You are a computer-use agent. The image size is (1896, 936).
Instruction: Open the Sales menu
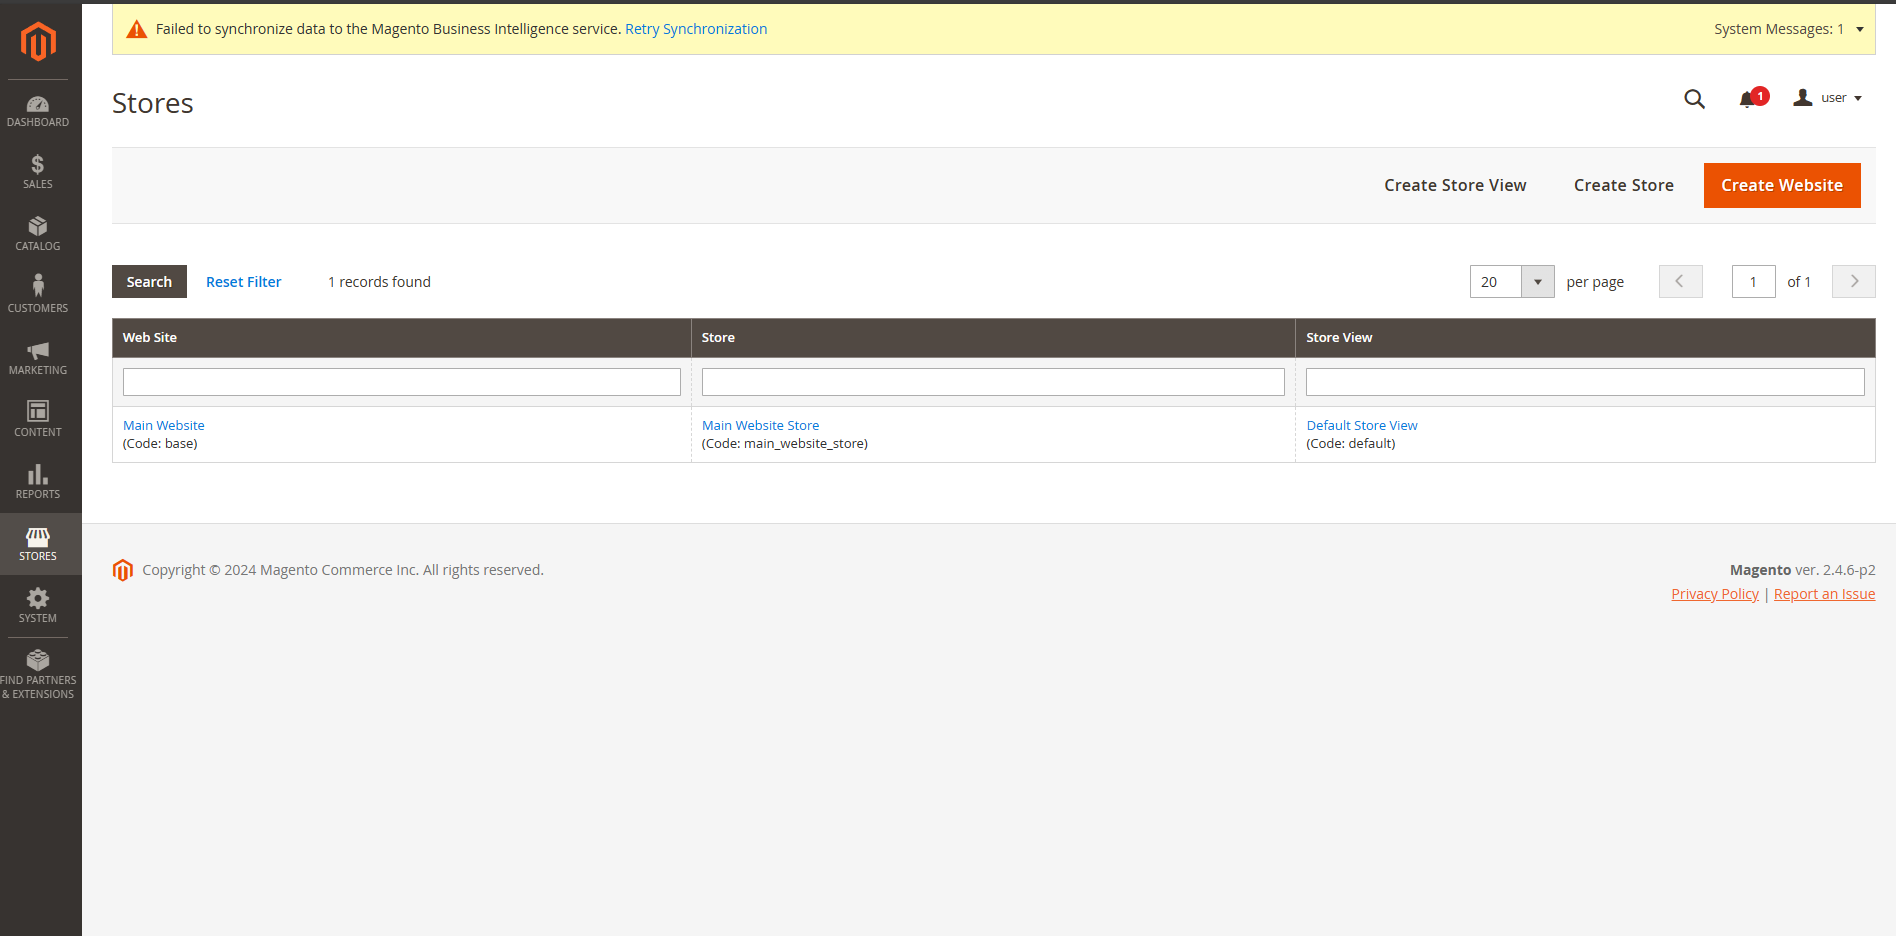(38, 172)
